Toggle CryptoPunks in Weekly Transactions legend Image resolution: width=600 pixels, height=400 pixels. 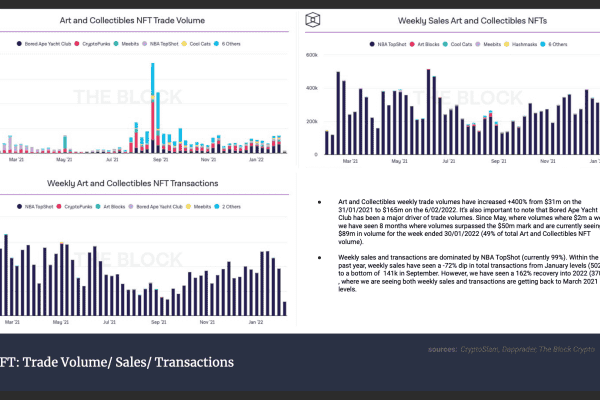click(x=74, y=206)
